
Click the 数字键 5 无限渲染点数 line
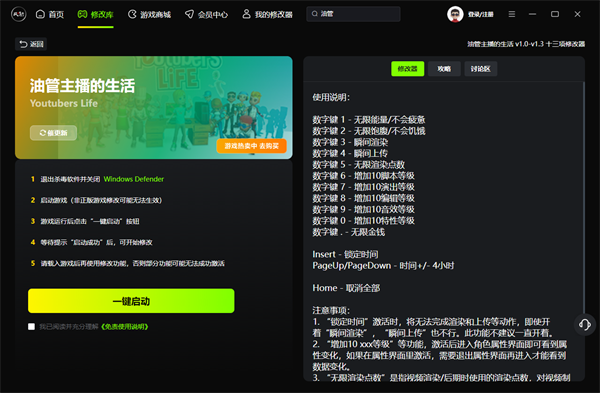click(359, 165)
